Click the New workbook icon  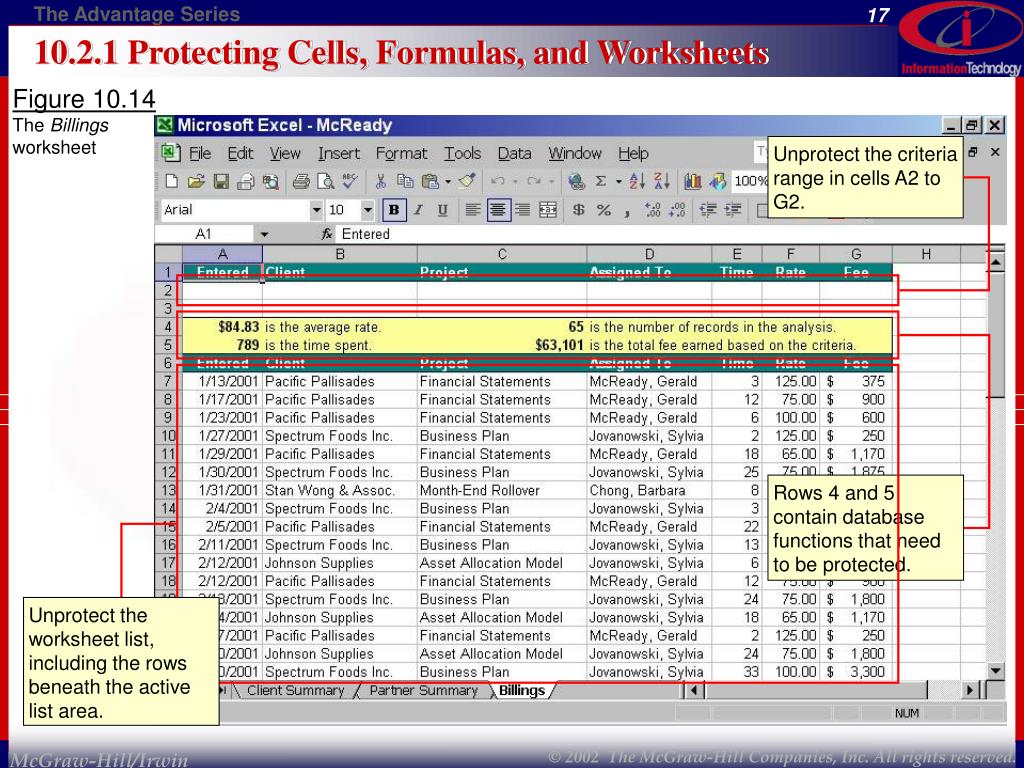pos(172,182)
